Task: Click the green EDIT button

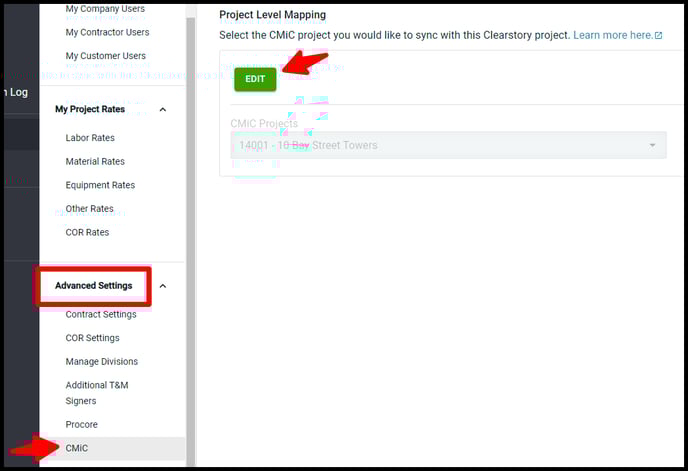Action: (255, 79)
